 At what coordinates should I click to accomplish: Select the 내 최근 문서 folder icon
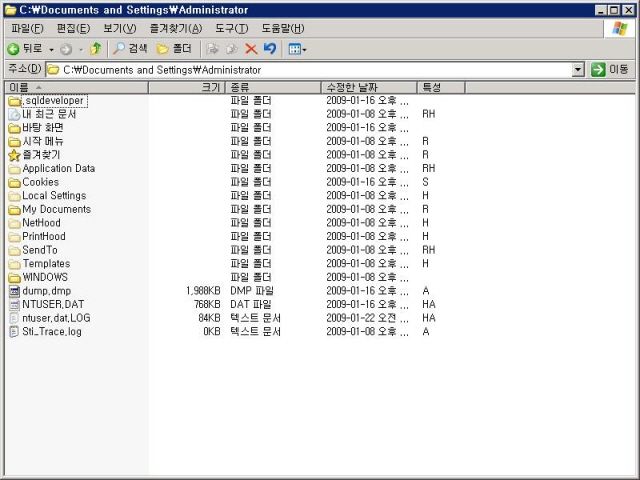point(14,115)
